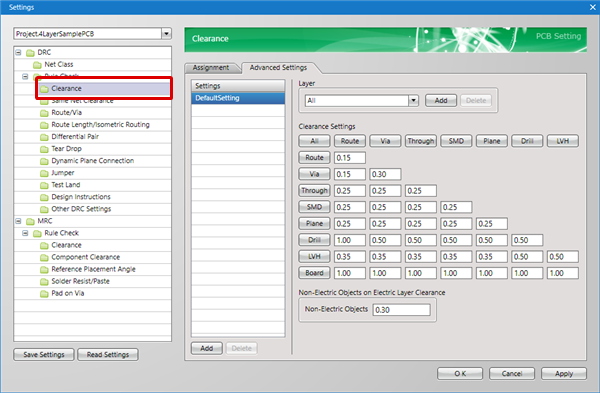Collapse the MRC tree node
The height and width of the screenshot is (393, 600).
click(x=18, y=221)
